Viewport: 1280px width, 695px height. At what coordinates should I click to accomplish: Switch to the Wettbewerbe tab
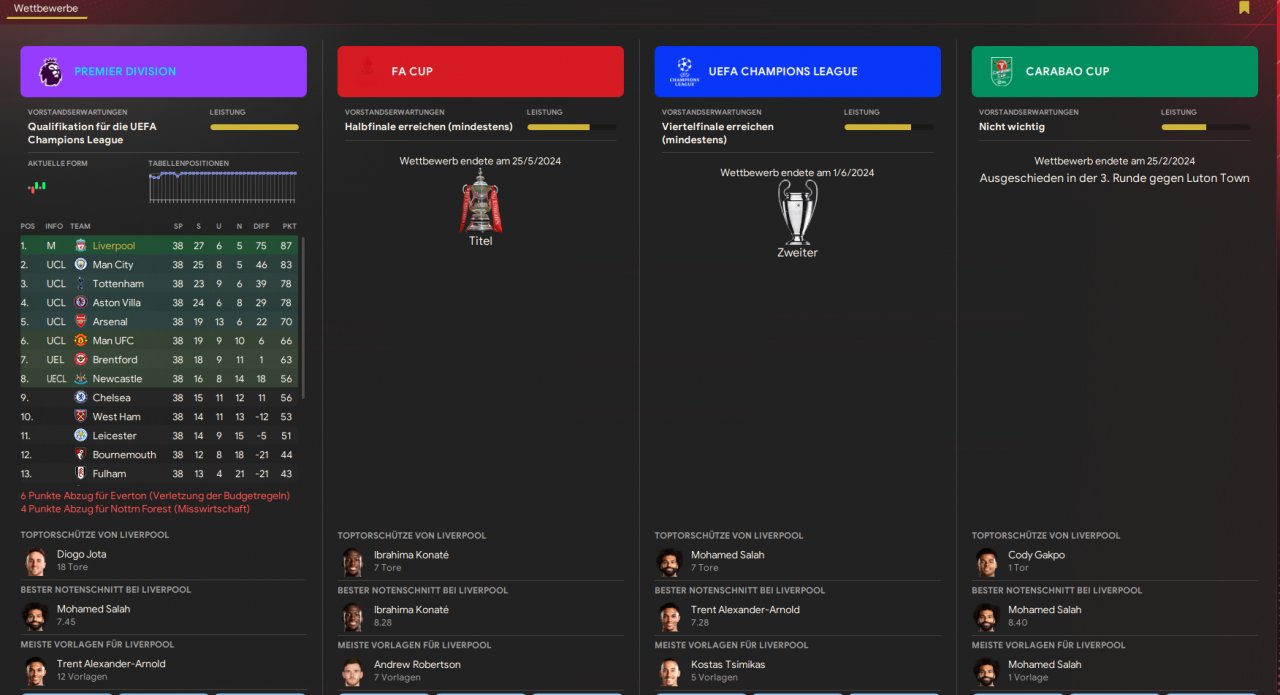[46, 8]
